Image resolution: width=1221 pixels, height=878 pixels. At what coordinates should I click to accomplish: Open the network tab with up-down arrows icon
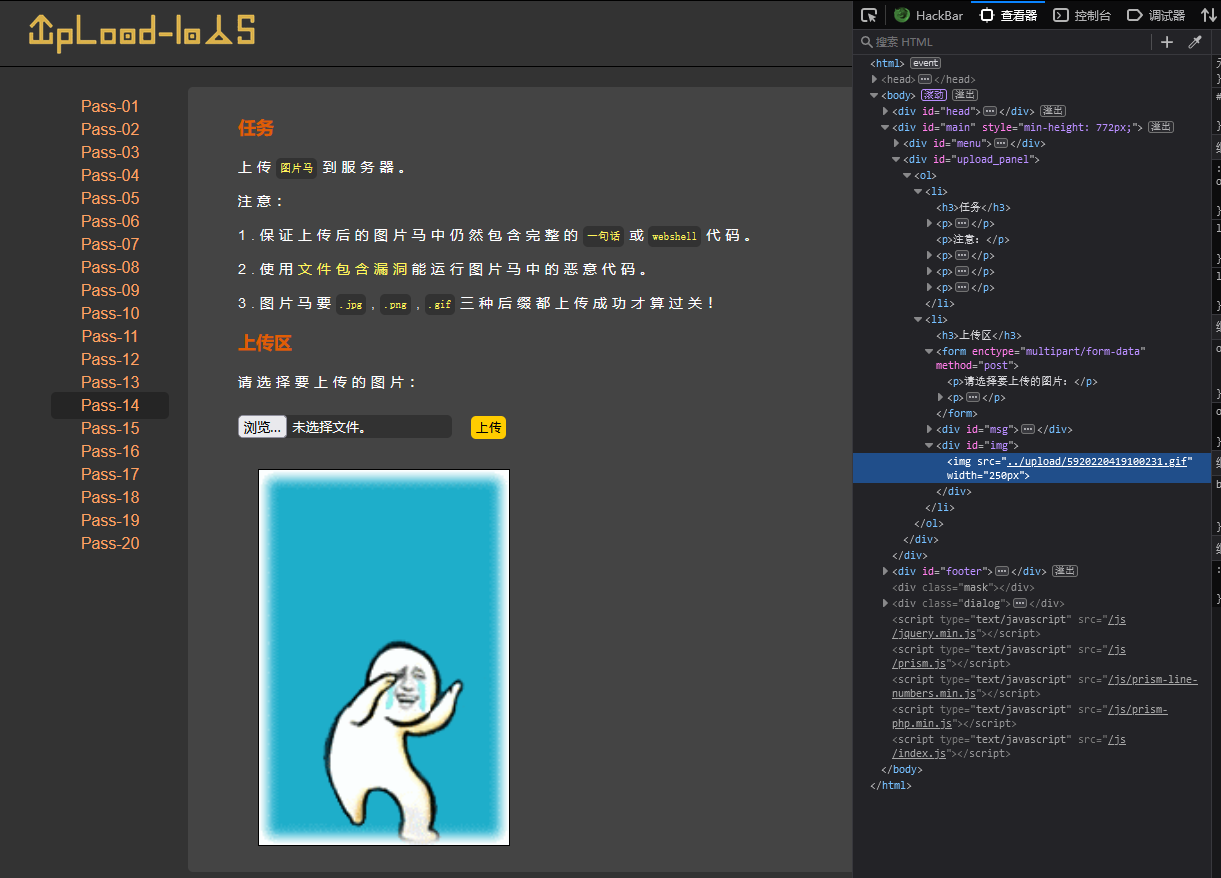[x=1208, y=15]
